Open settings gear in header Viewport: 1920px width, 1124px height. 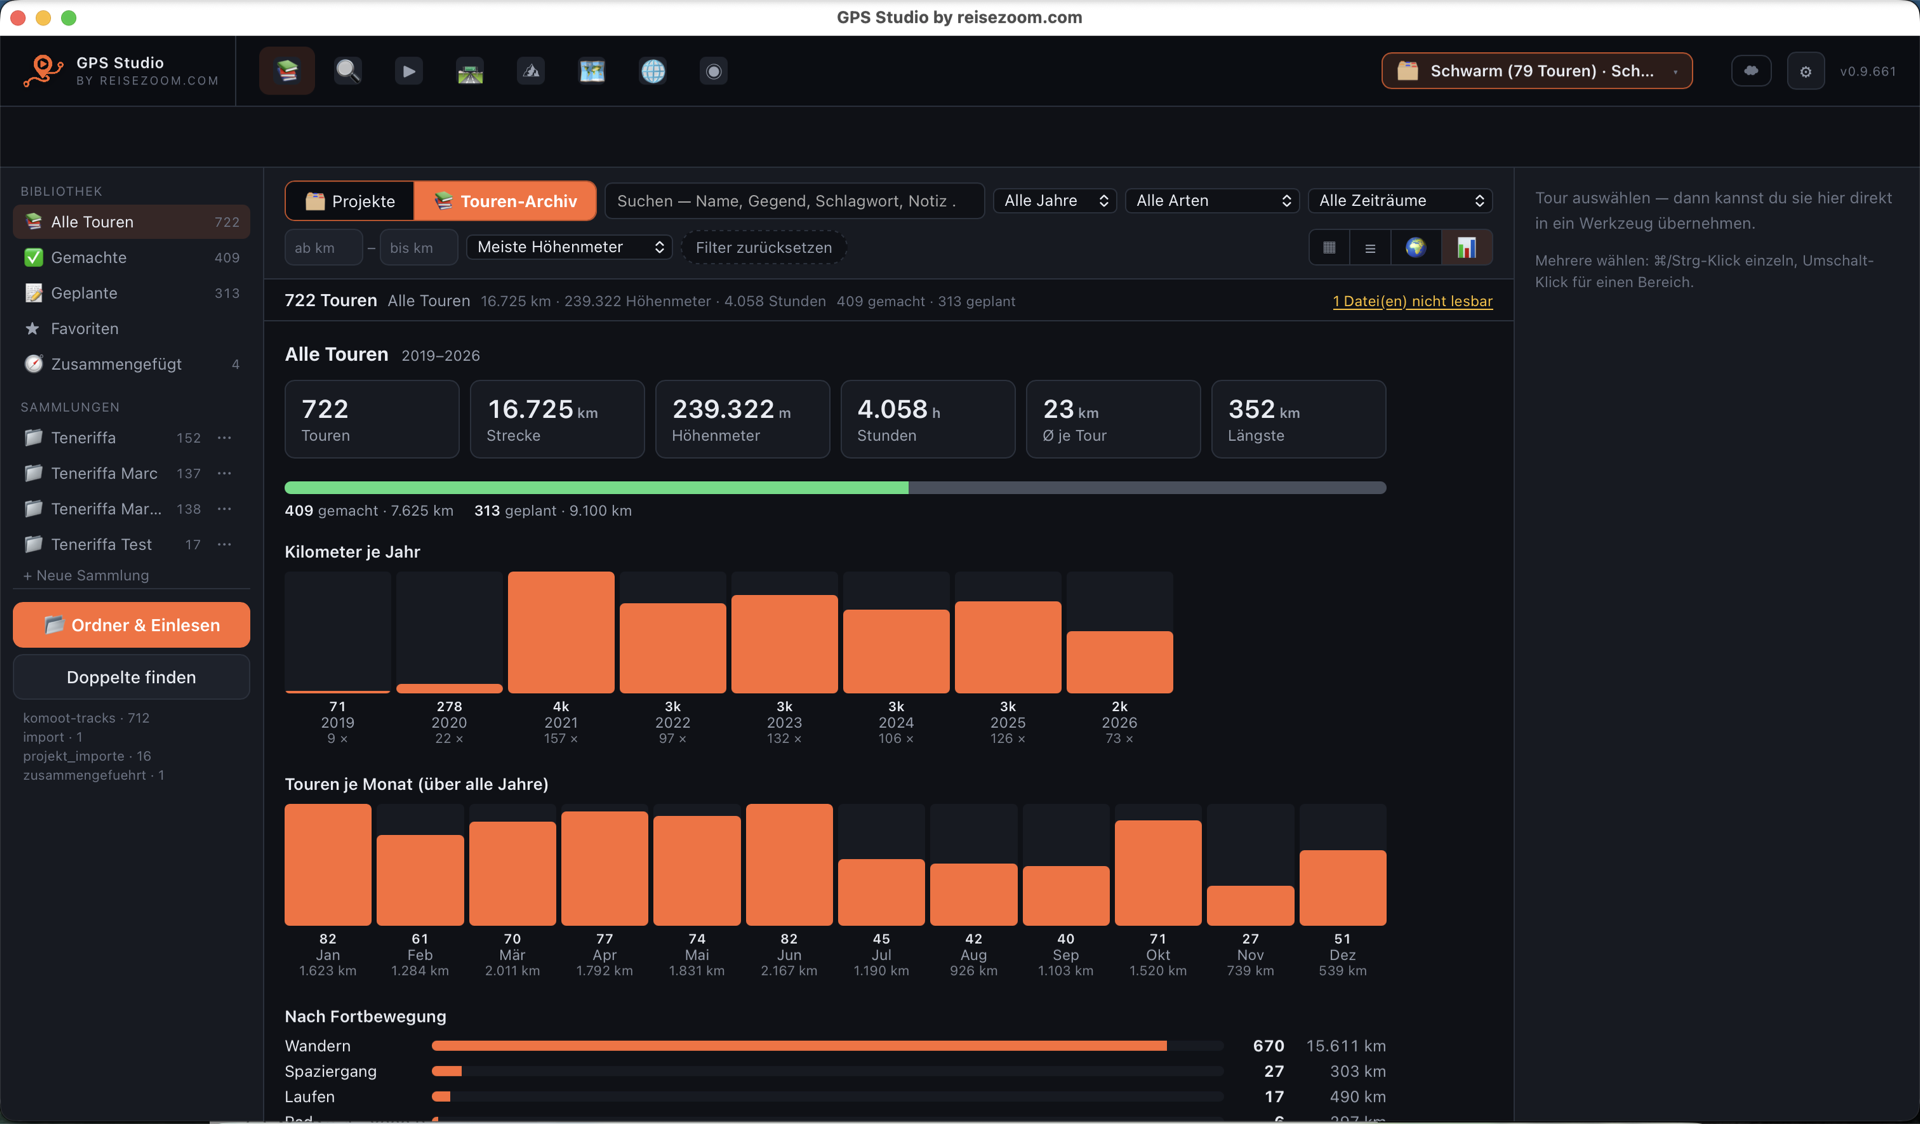[1805, 71]
